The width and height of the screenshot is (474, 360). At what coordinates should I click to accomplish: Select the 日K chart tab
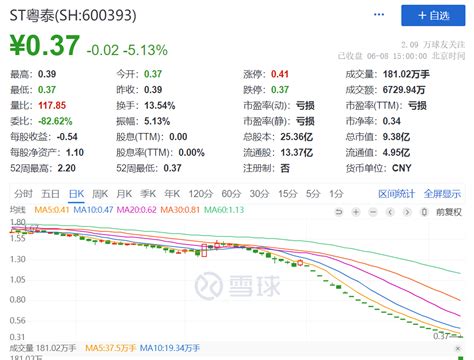(76, 194)
